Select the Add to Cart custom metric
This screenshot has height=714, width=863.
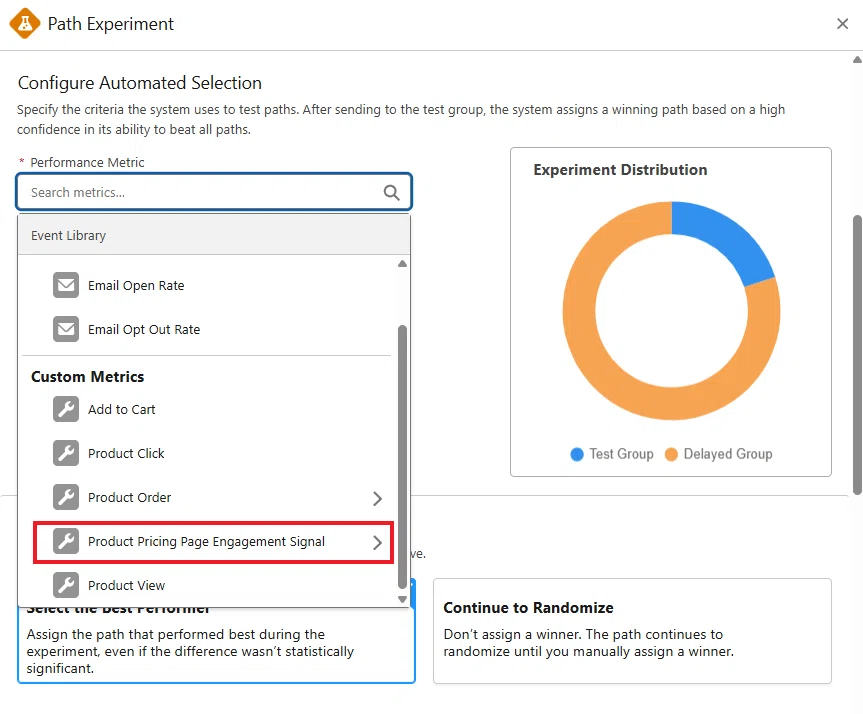[122, 410]
